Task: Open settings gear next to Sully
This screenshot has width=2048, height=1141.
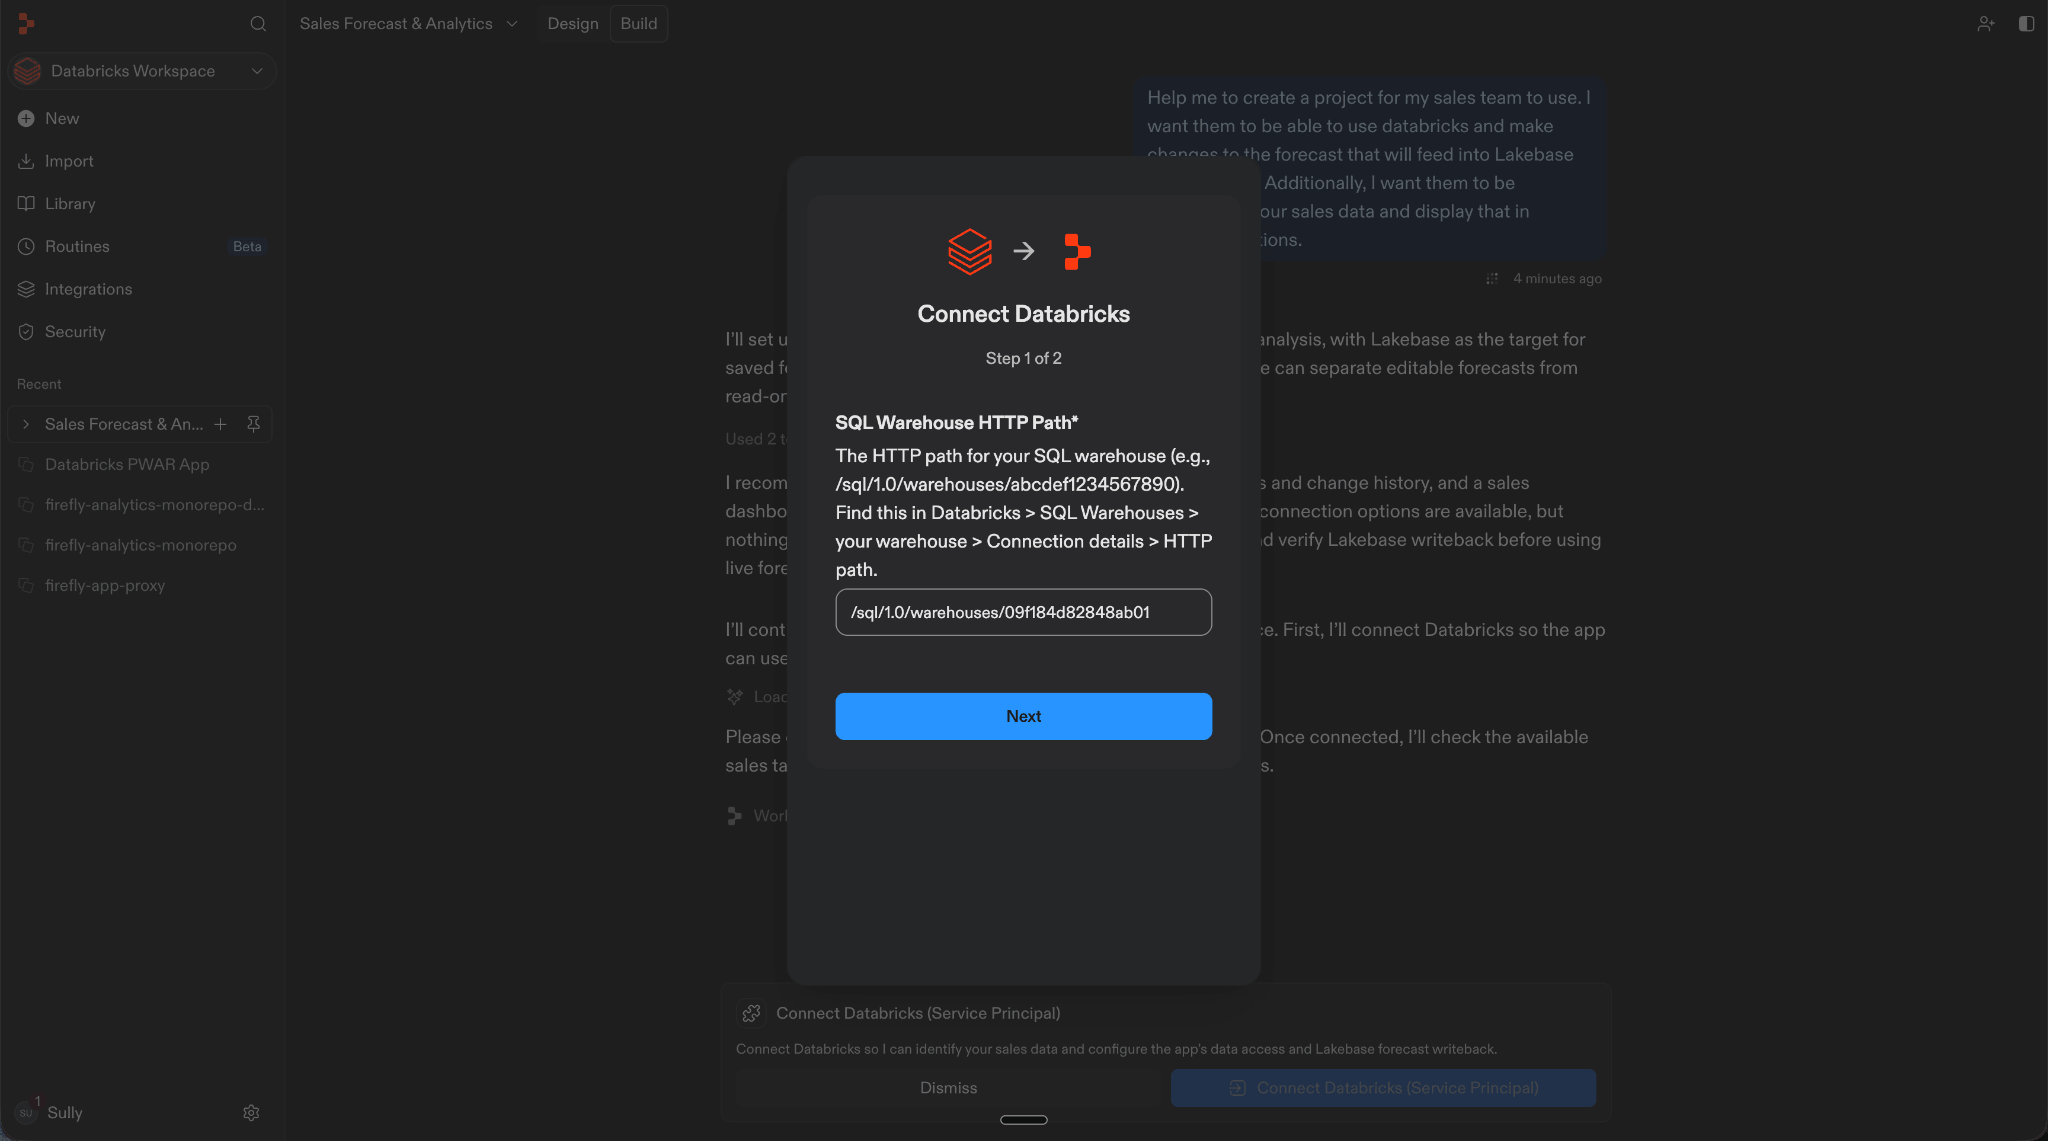Action: coord(251,1112)
